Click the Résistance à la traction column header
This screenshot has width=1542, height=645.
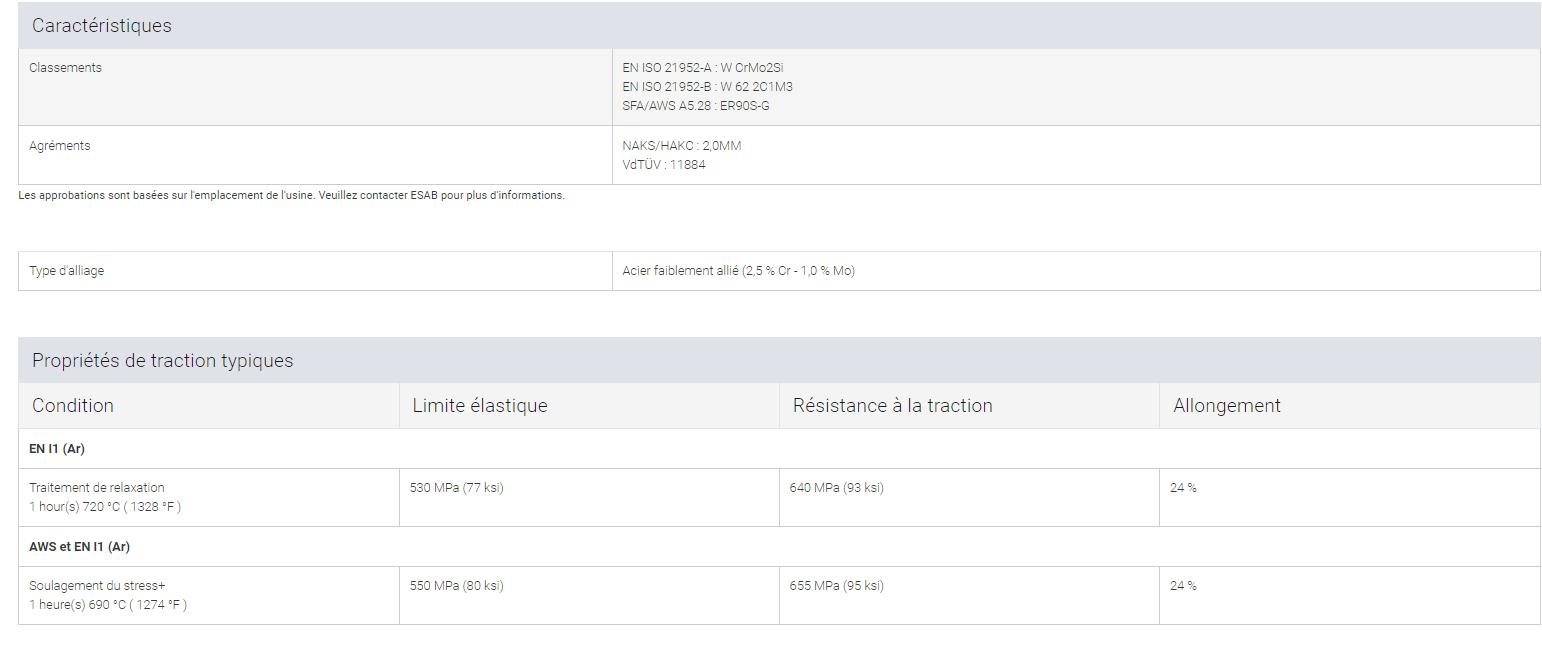pos(892,406)
